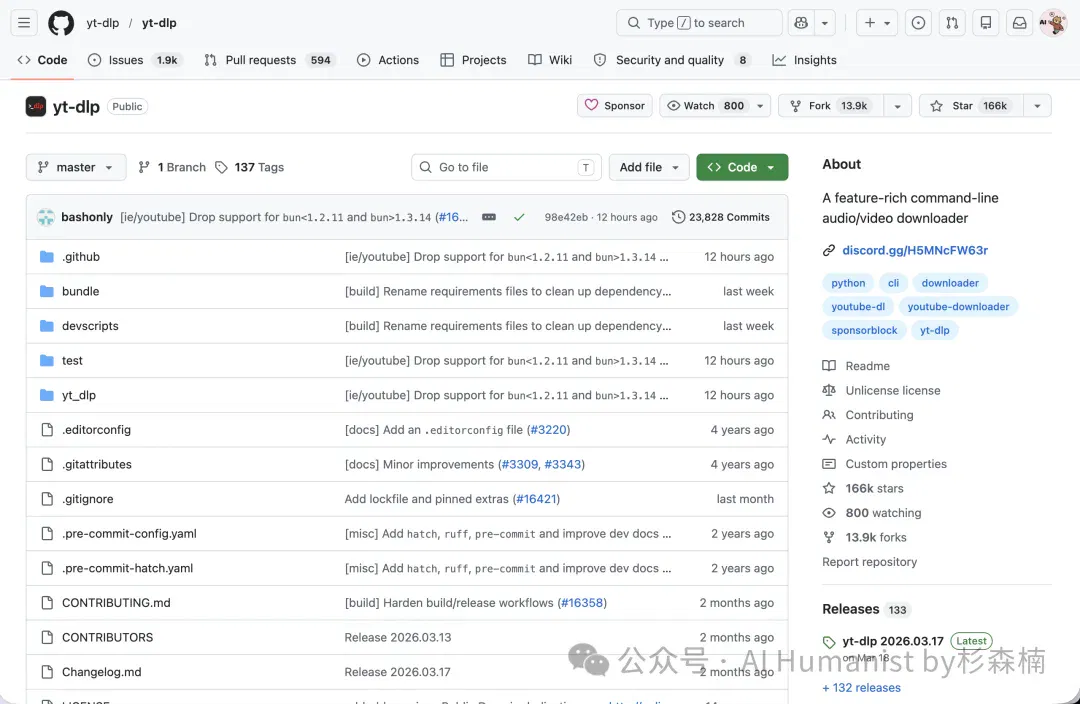Switch to the Issues tab
1080x704 pixels.
click(134, 60)
